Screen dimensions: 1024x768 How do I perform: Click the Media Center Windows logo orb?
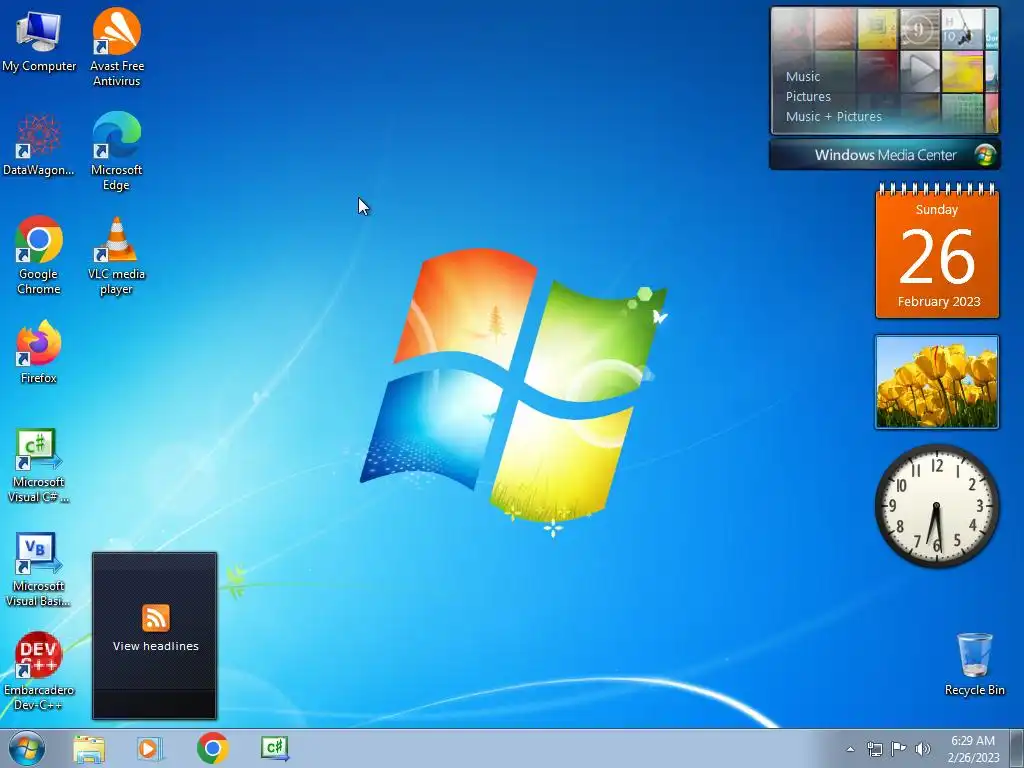[x=985, y=155]
